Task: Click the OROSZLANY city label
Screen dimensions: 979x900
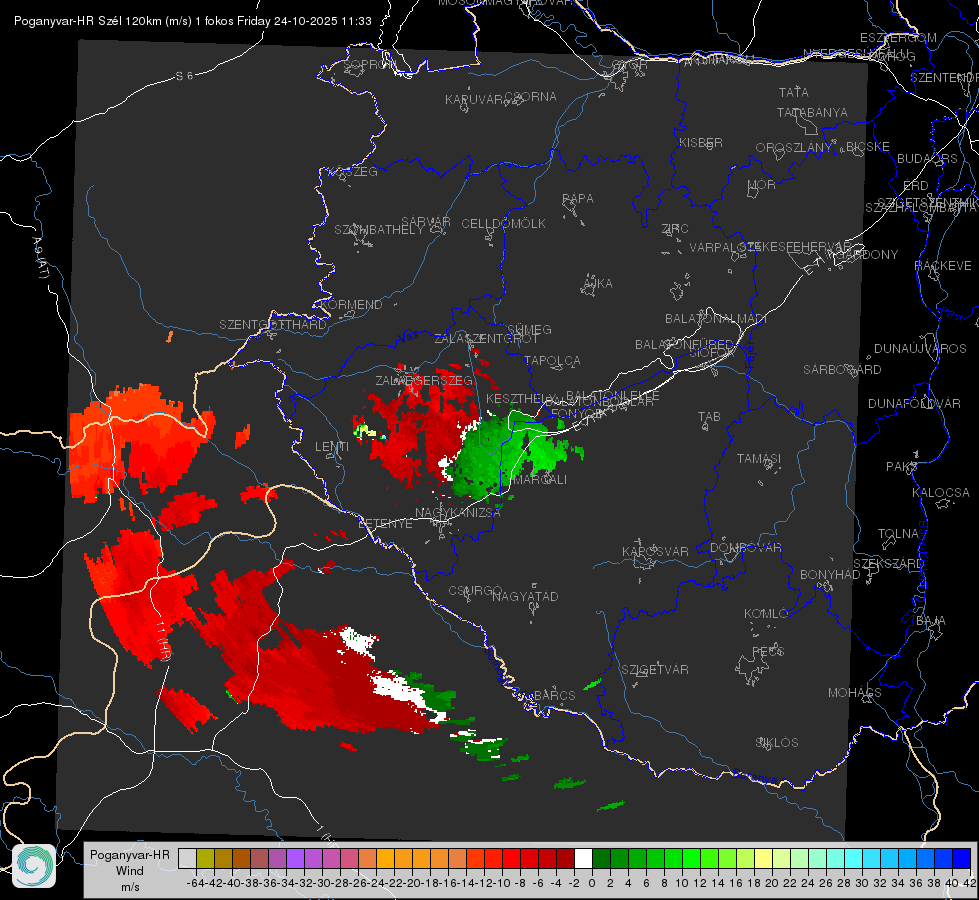Action: pos(794,147)
